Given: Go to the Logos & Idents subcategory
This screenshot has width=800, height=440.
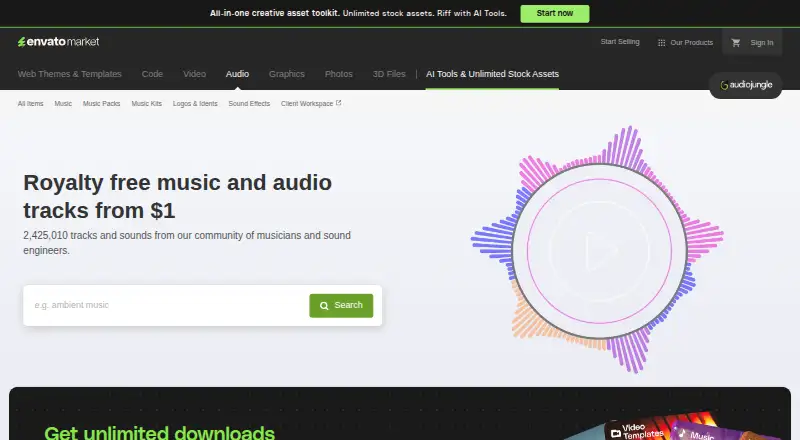Looking at the screenshot, I should coord(195,104).
